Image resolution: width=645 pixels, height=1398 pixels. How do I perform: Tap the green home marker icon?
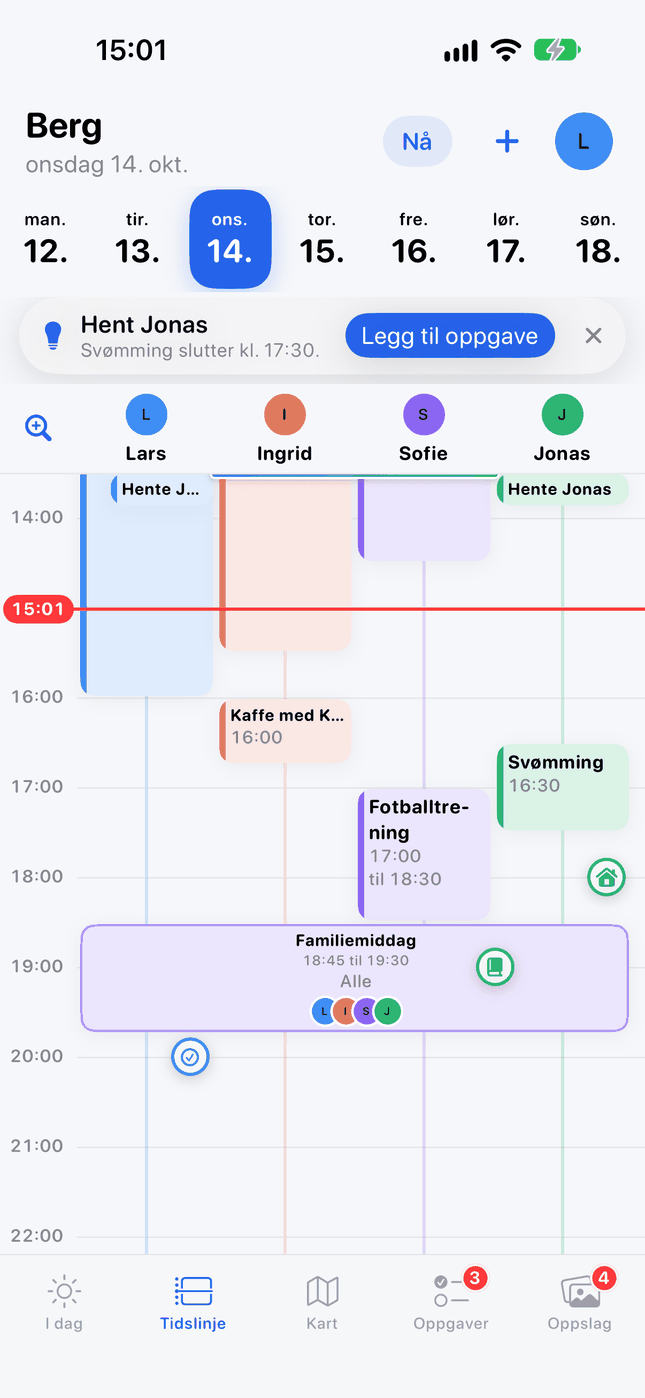[606, 878]
